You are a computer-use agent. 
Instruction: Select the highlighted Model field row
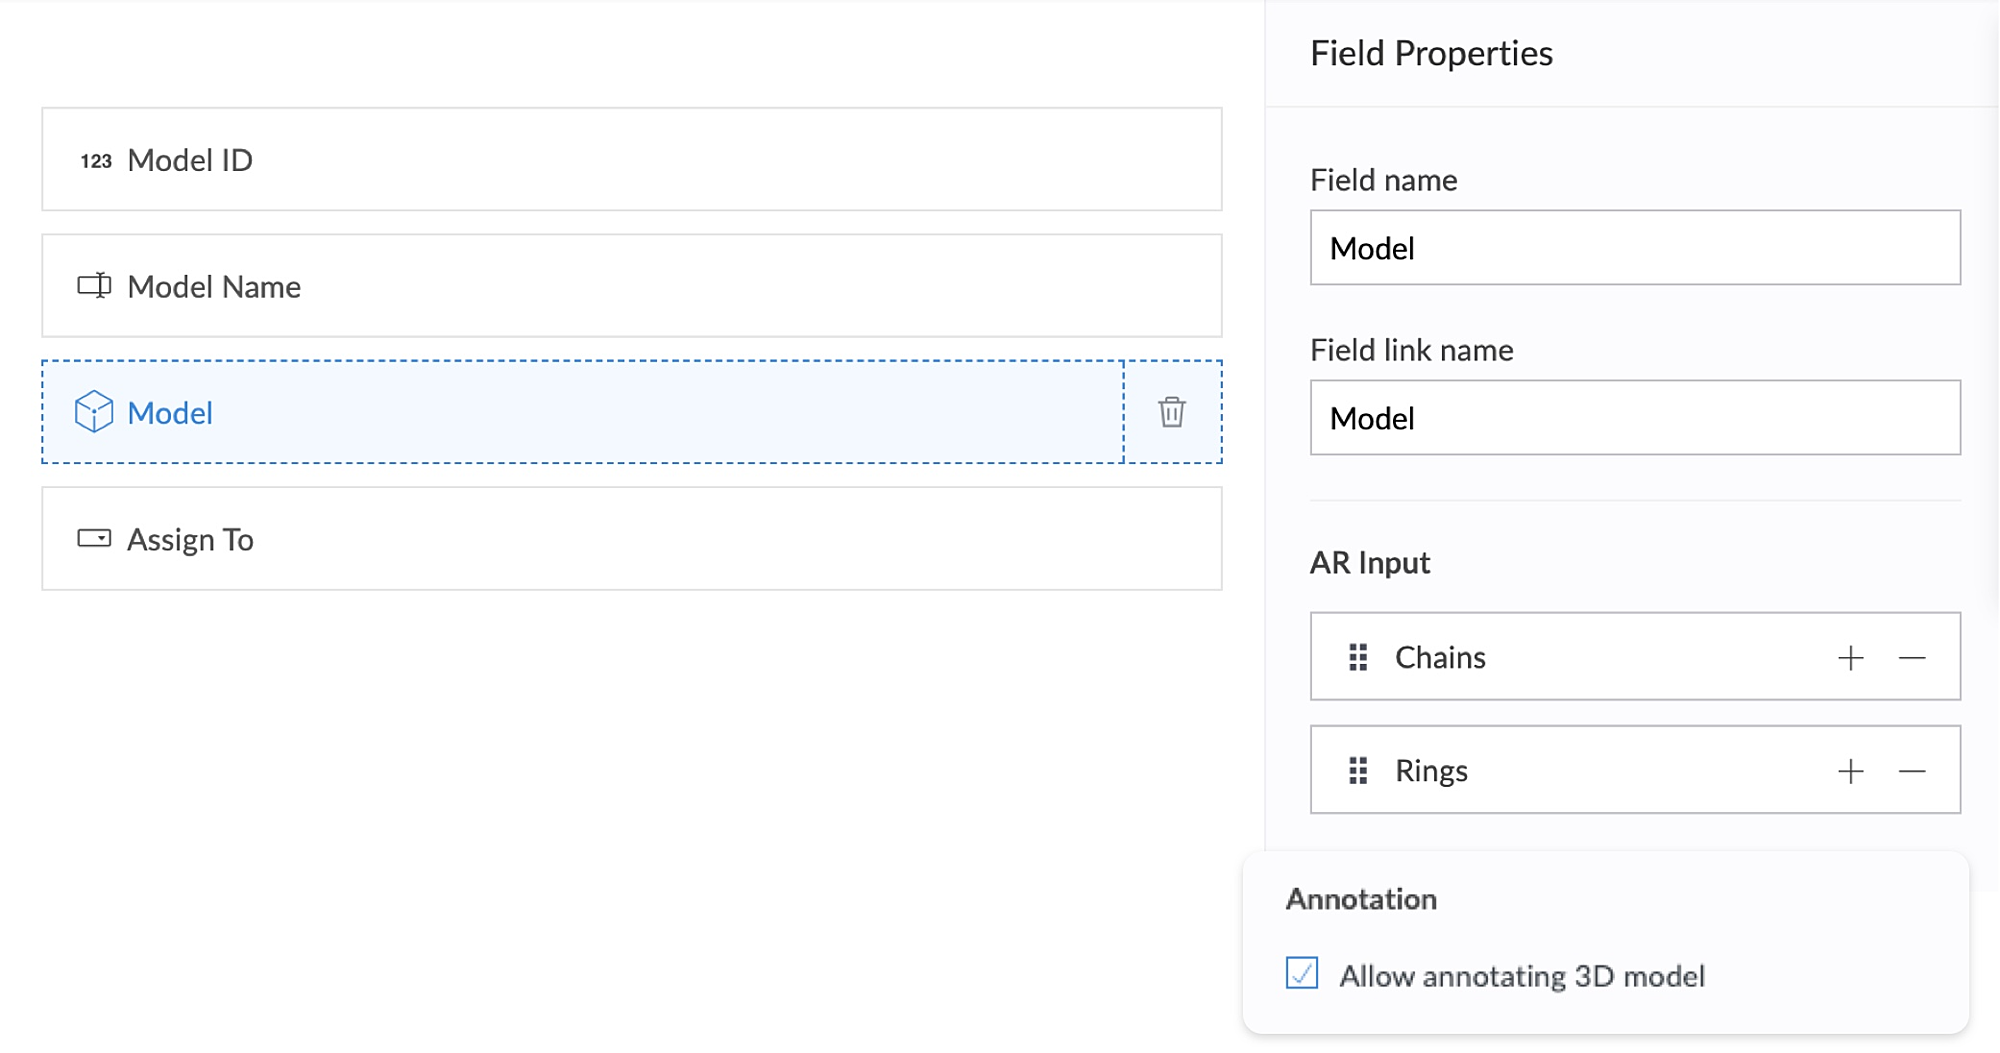tap(582, 412)
